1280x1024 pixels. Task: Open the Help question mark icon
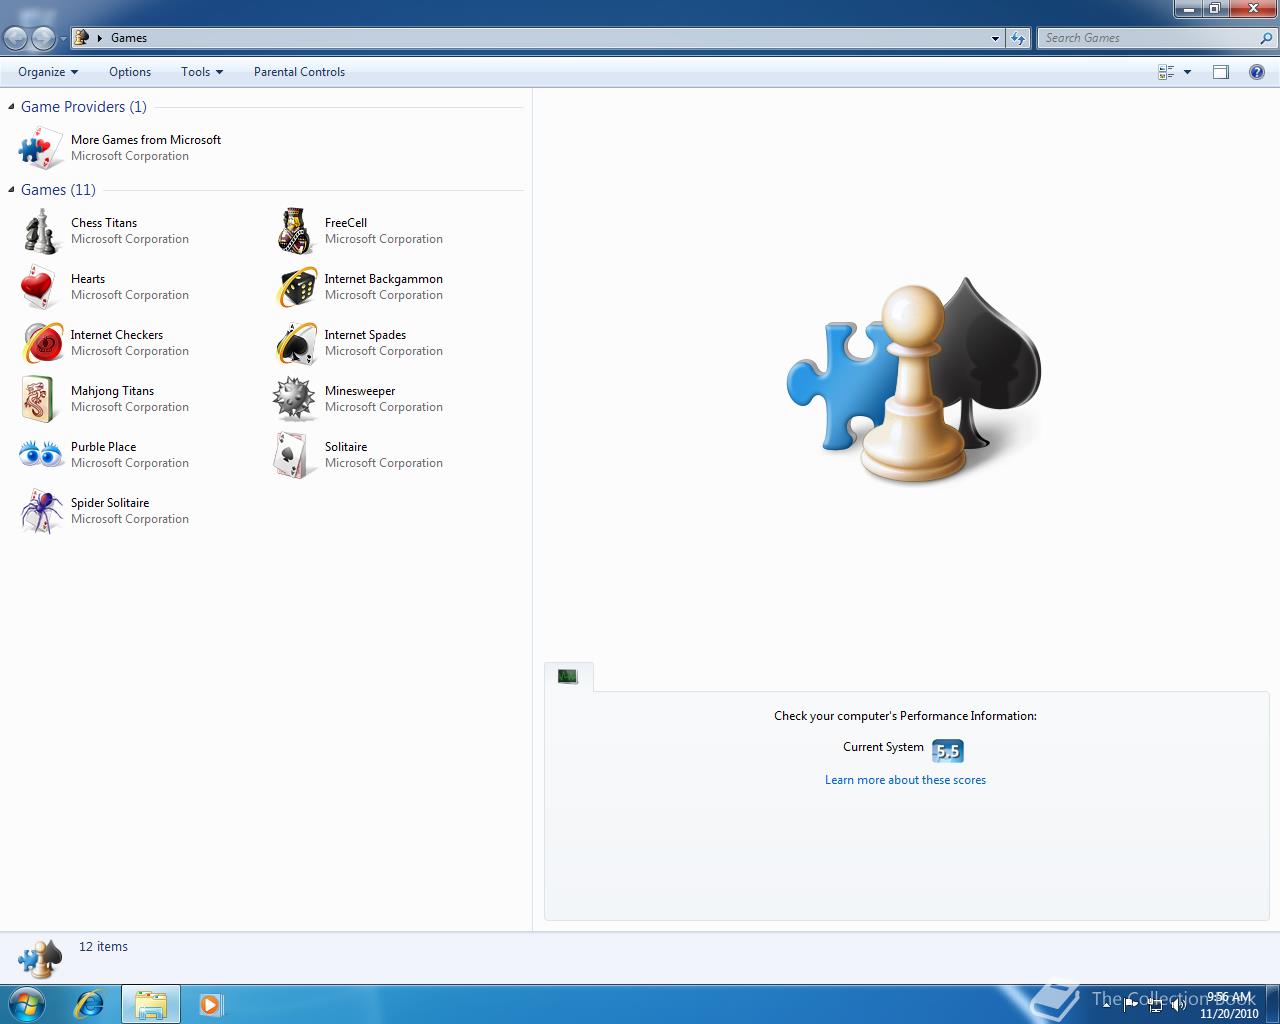[1257, 72]
